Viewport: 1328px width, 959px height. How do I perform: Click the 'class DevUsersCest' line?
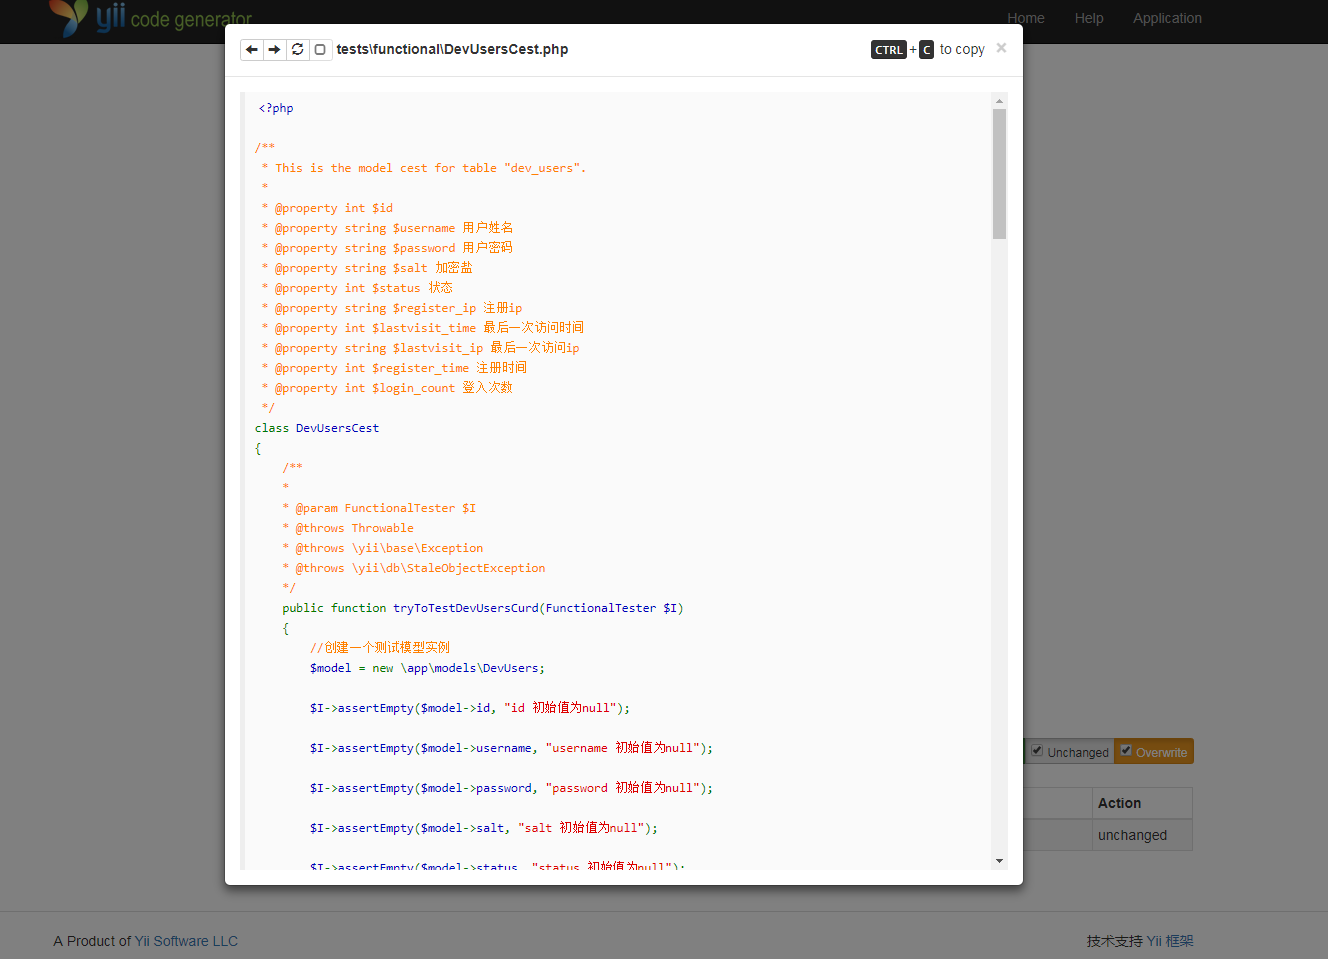click(317, 428)
